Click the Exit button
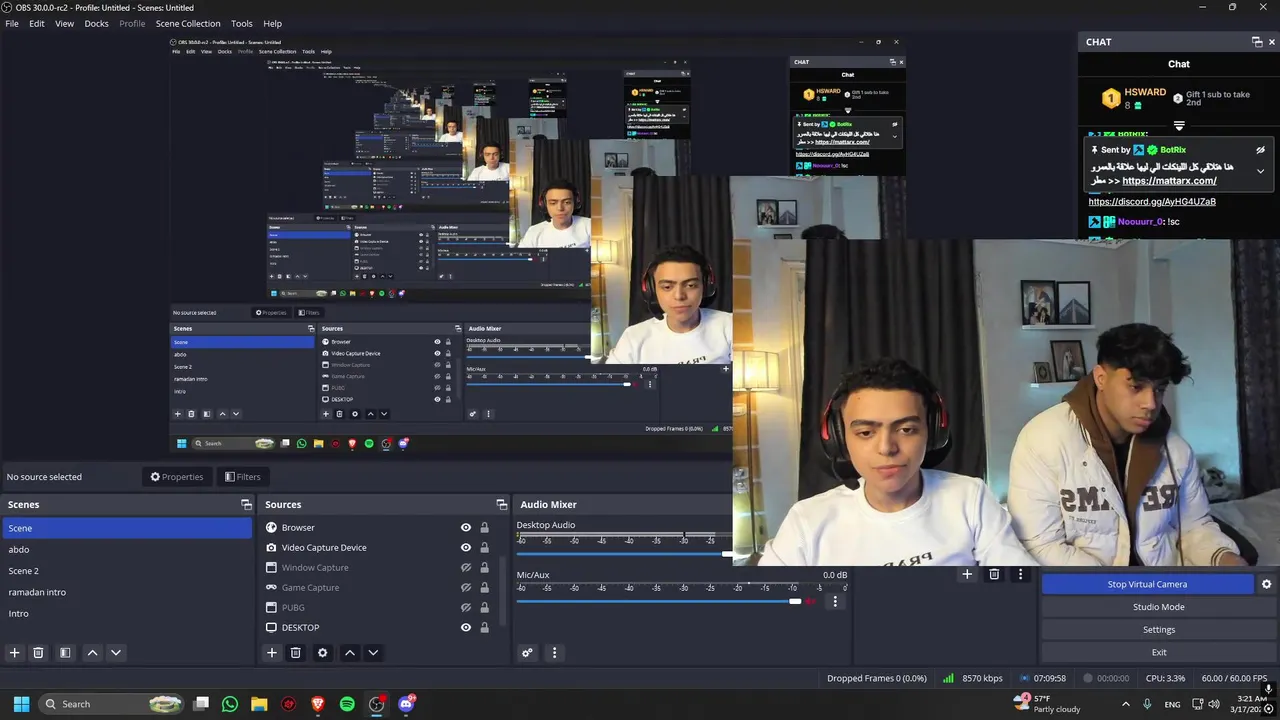This screenshot has height=720, width=1280. [x=1159, y=652]
